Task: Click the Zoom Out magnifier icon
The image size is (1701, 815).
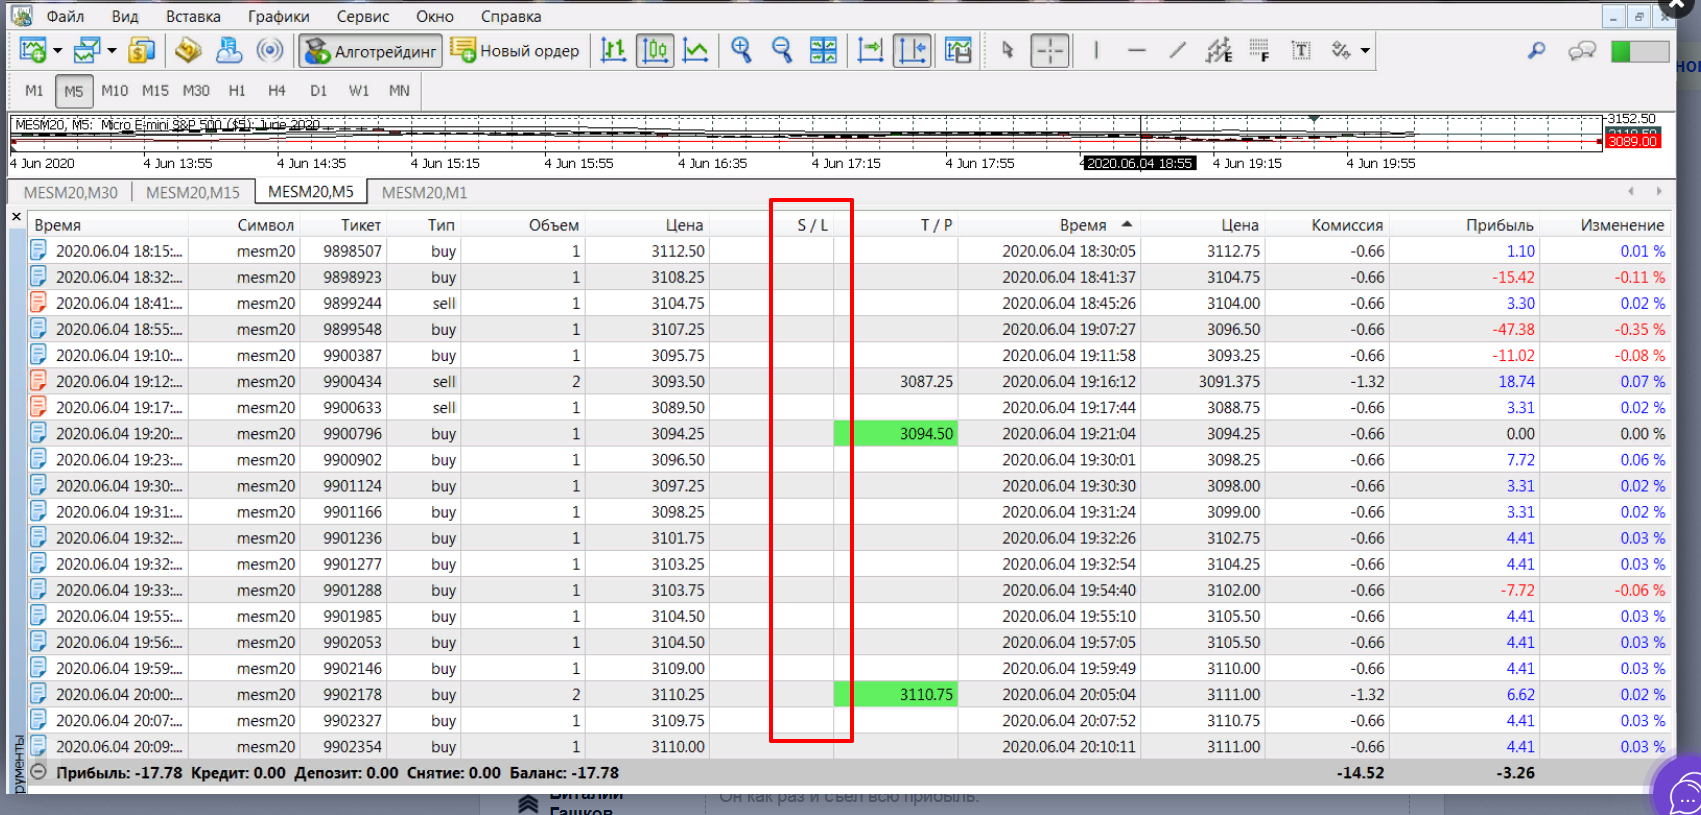Action: pos(782,50)
